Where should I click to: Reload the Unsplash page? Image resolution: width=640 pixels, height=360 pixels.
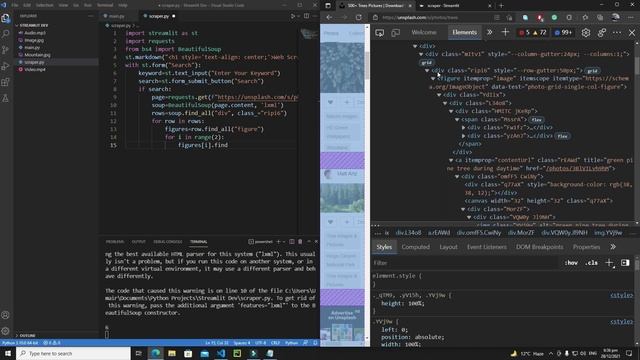pos(358,18)
